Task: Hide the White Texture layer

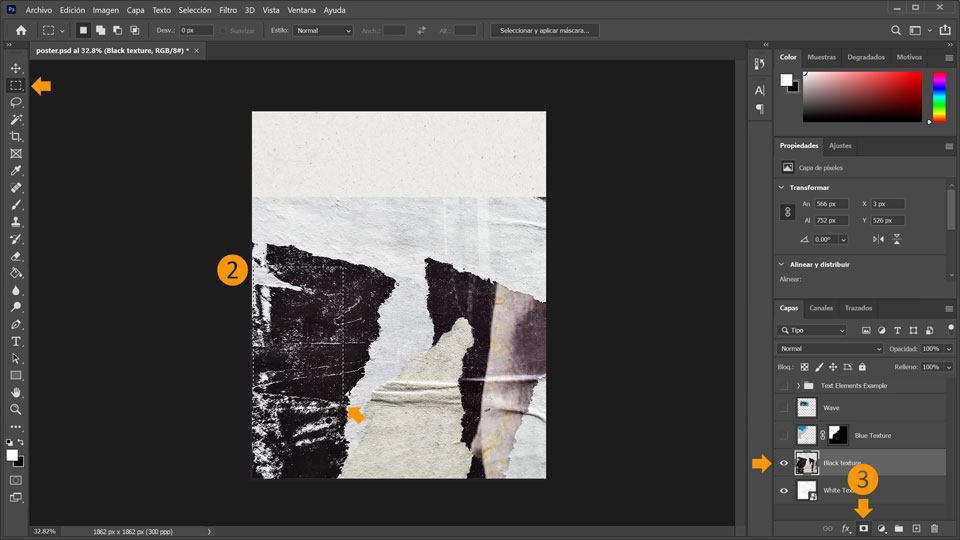Action: click(784, 490)
